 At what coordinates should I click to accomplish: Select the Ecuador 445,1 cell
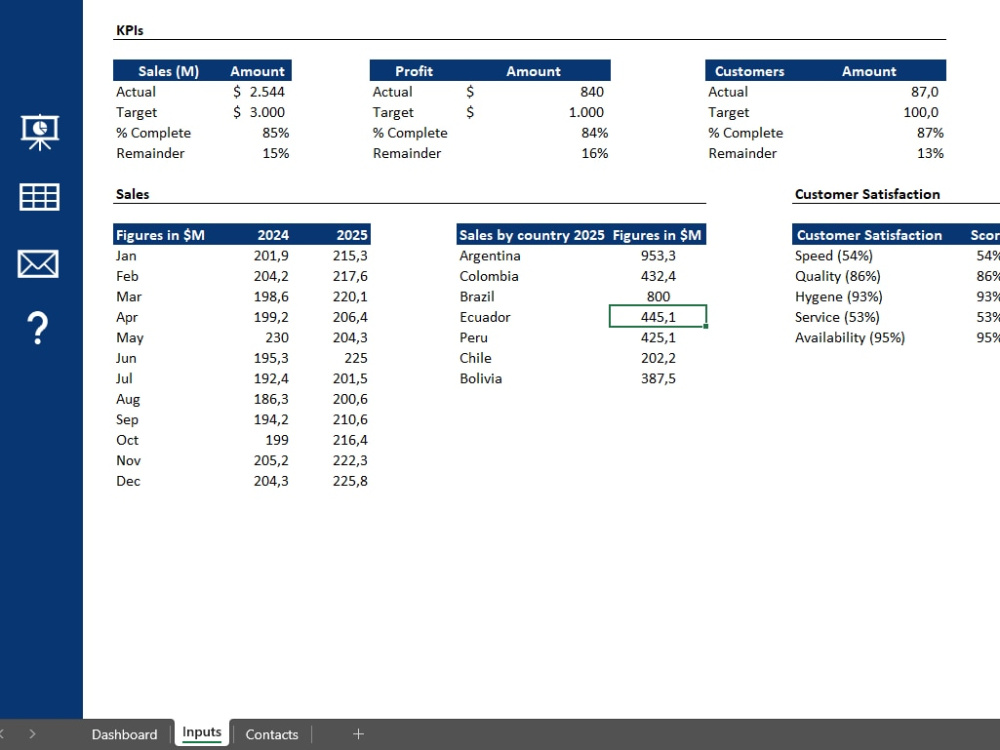[x=658, y=317]
